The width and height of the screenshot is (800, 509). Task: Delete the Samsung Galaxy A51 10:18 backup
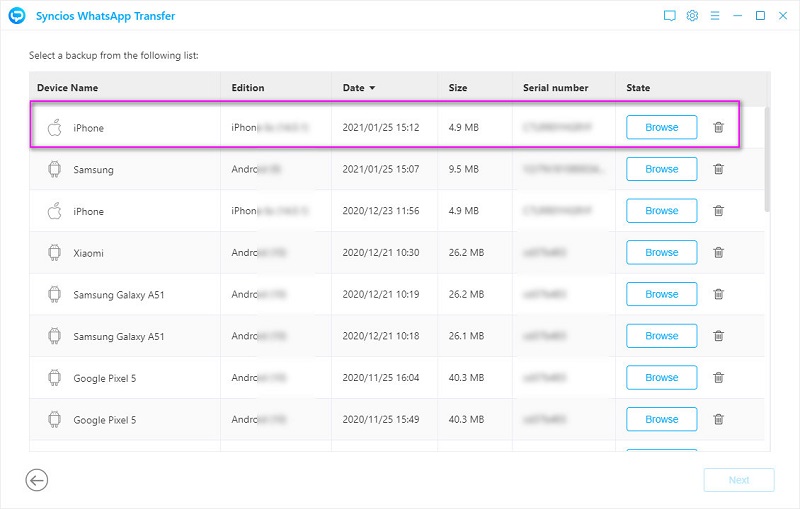[718, 336]
